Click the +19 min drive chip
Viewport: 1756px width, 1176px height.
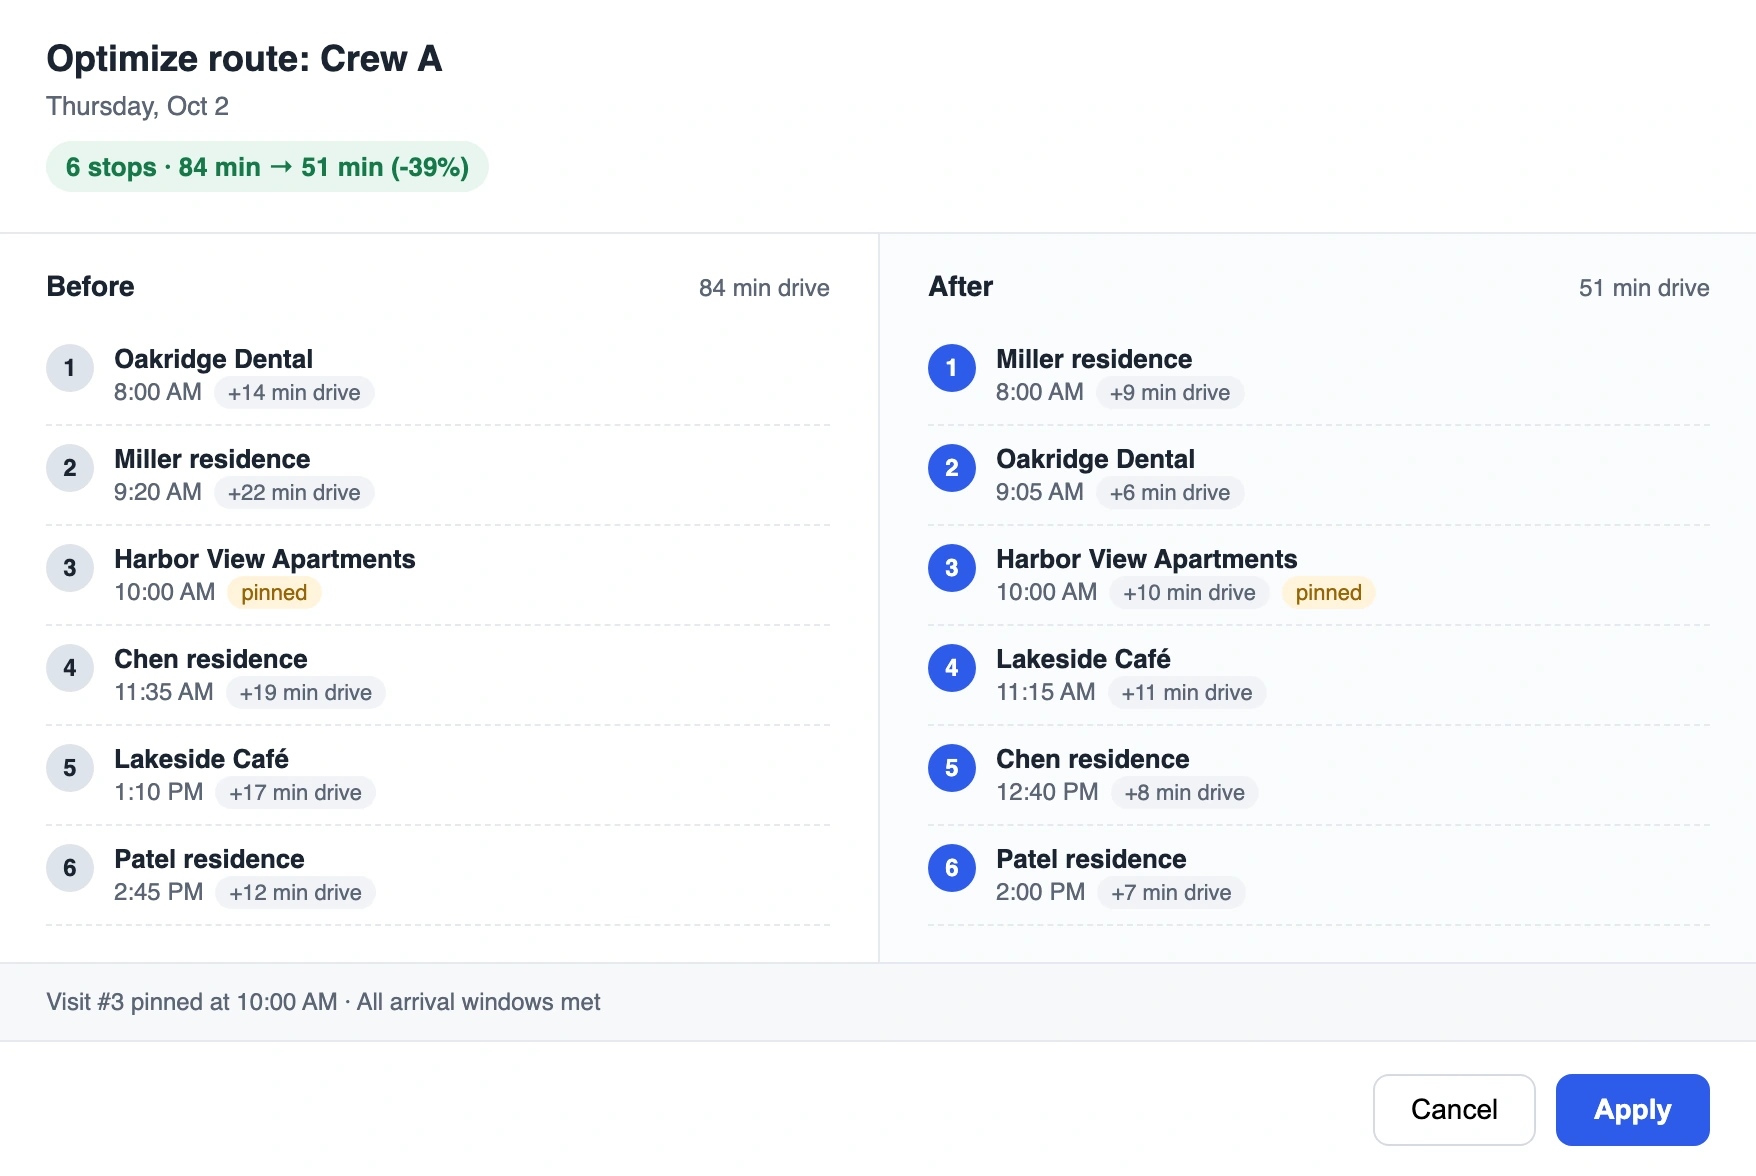(x=305, y=693)
